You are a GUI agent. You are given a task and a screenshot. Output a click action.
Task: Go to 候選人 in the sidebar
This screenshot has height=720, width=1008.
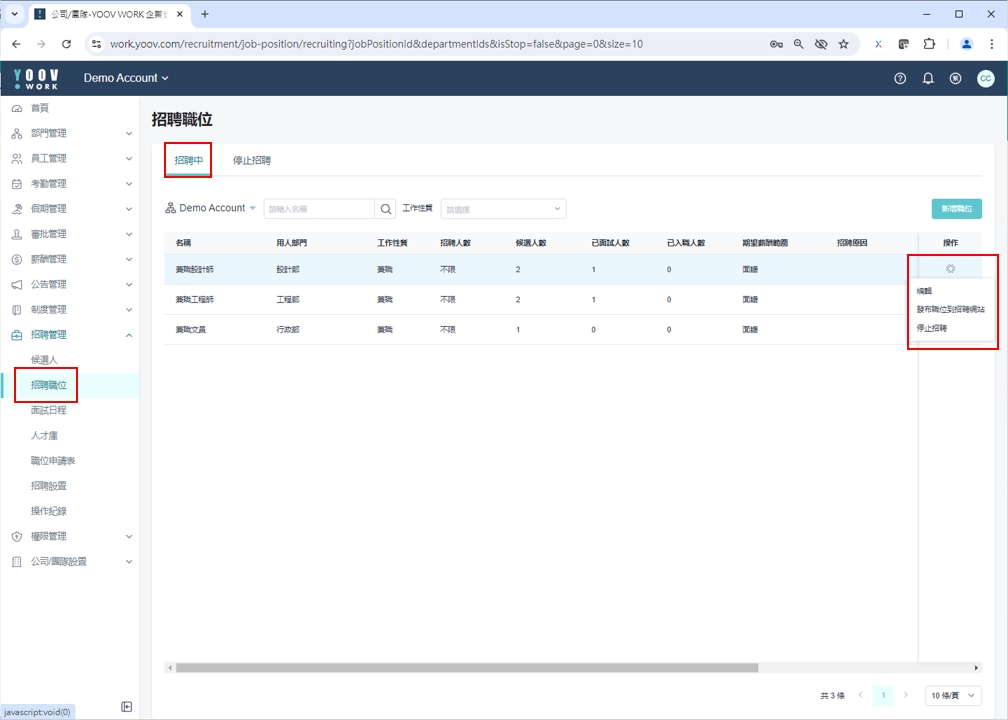(x=44, y=359)
